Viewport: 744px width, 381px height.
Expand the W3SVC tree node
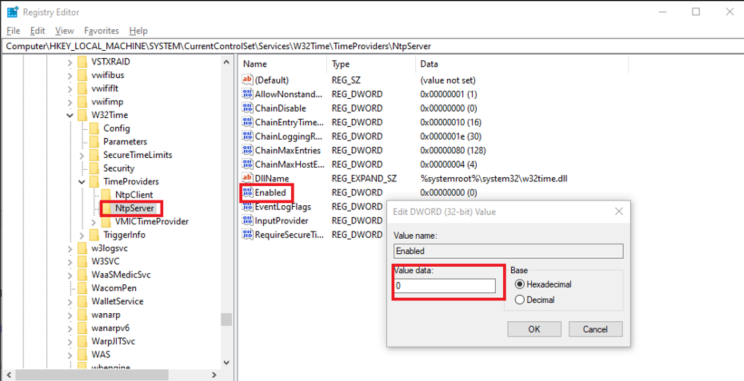70,261
